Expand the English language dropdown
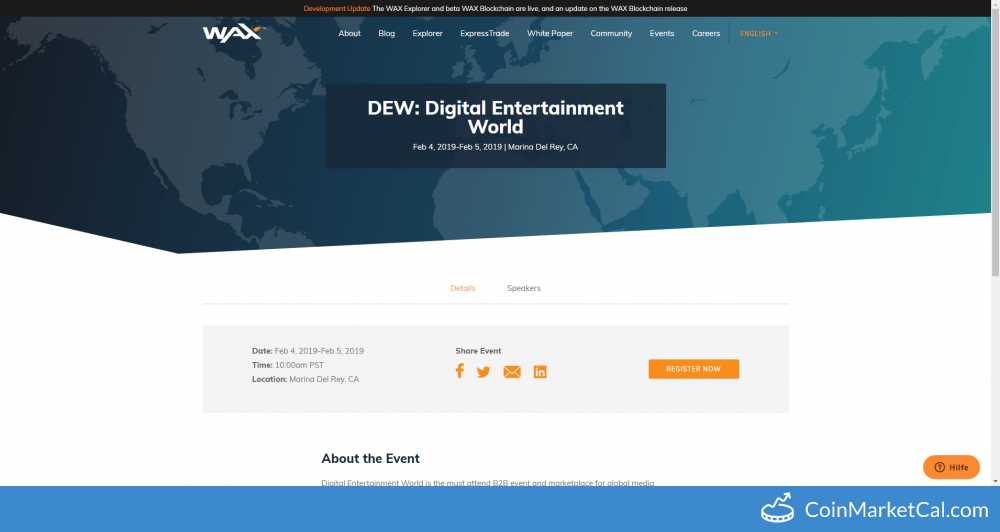 pos(758,33)
